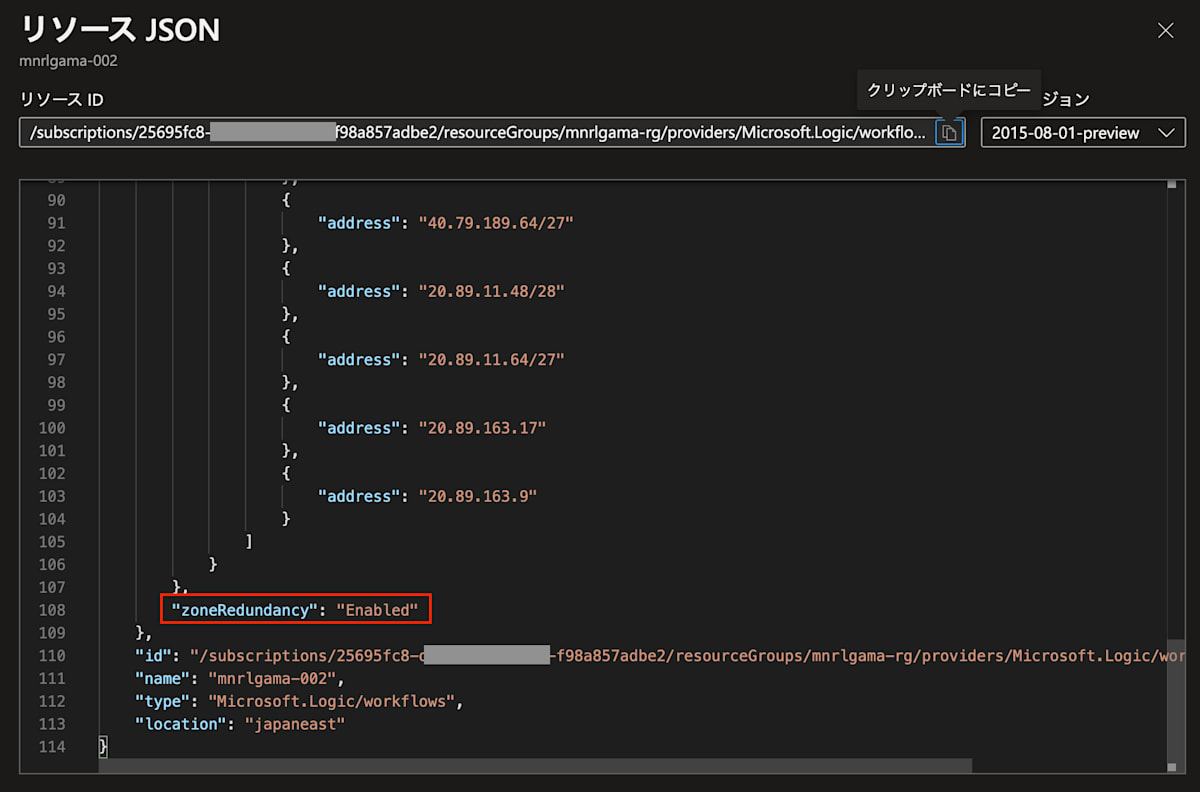Open the API version dropdown 2015-08-01-preview

[x=1082, y=132]
